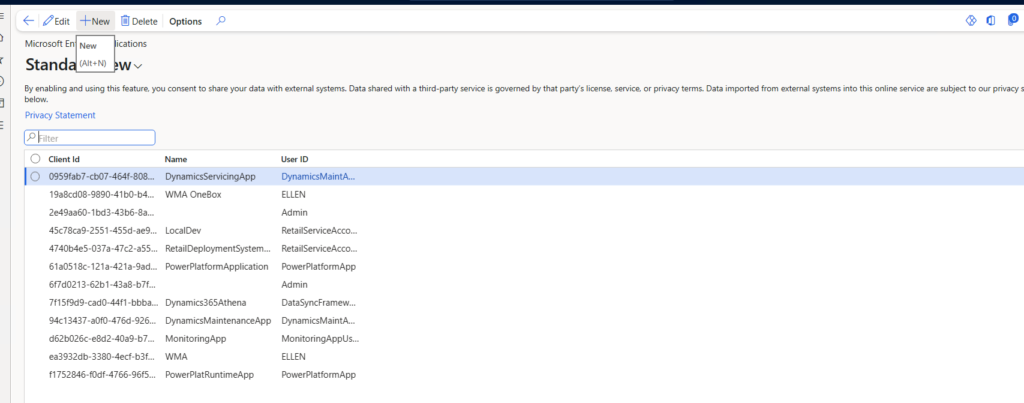Select the DynamicsServicingApp name cell
This screenshot has width=1024, height=403.
[x=210, y=176]
